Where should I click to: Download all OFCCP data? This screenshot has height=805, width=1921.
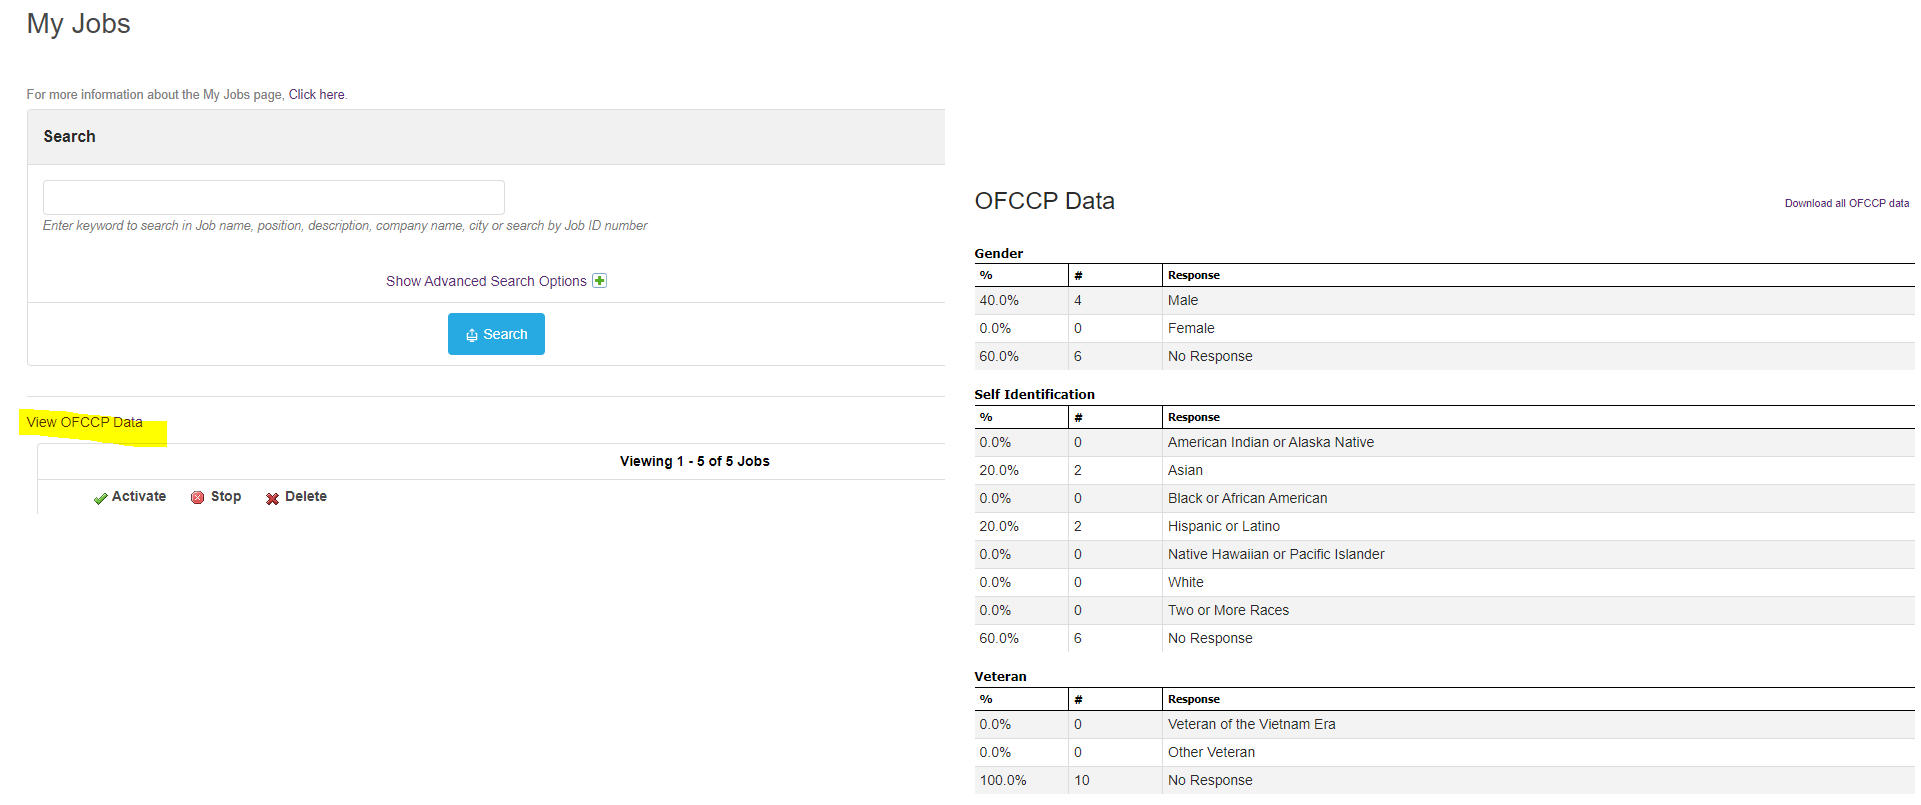click(1846, 203)
